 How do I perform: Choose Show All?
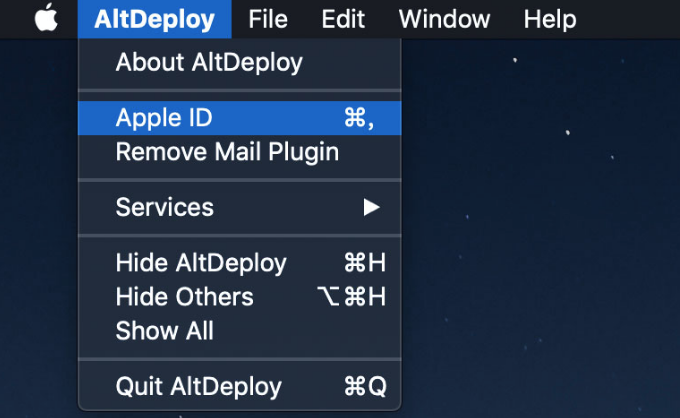coord(240,330)
